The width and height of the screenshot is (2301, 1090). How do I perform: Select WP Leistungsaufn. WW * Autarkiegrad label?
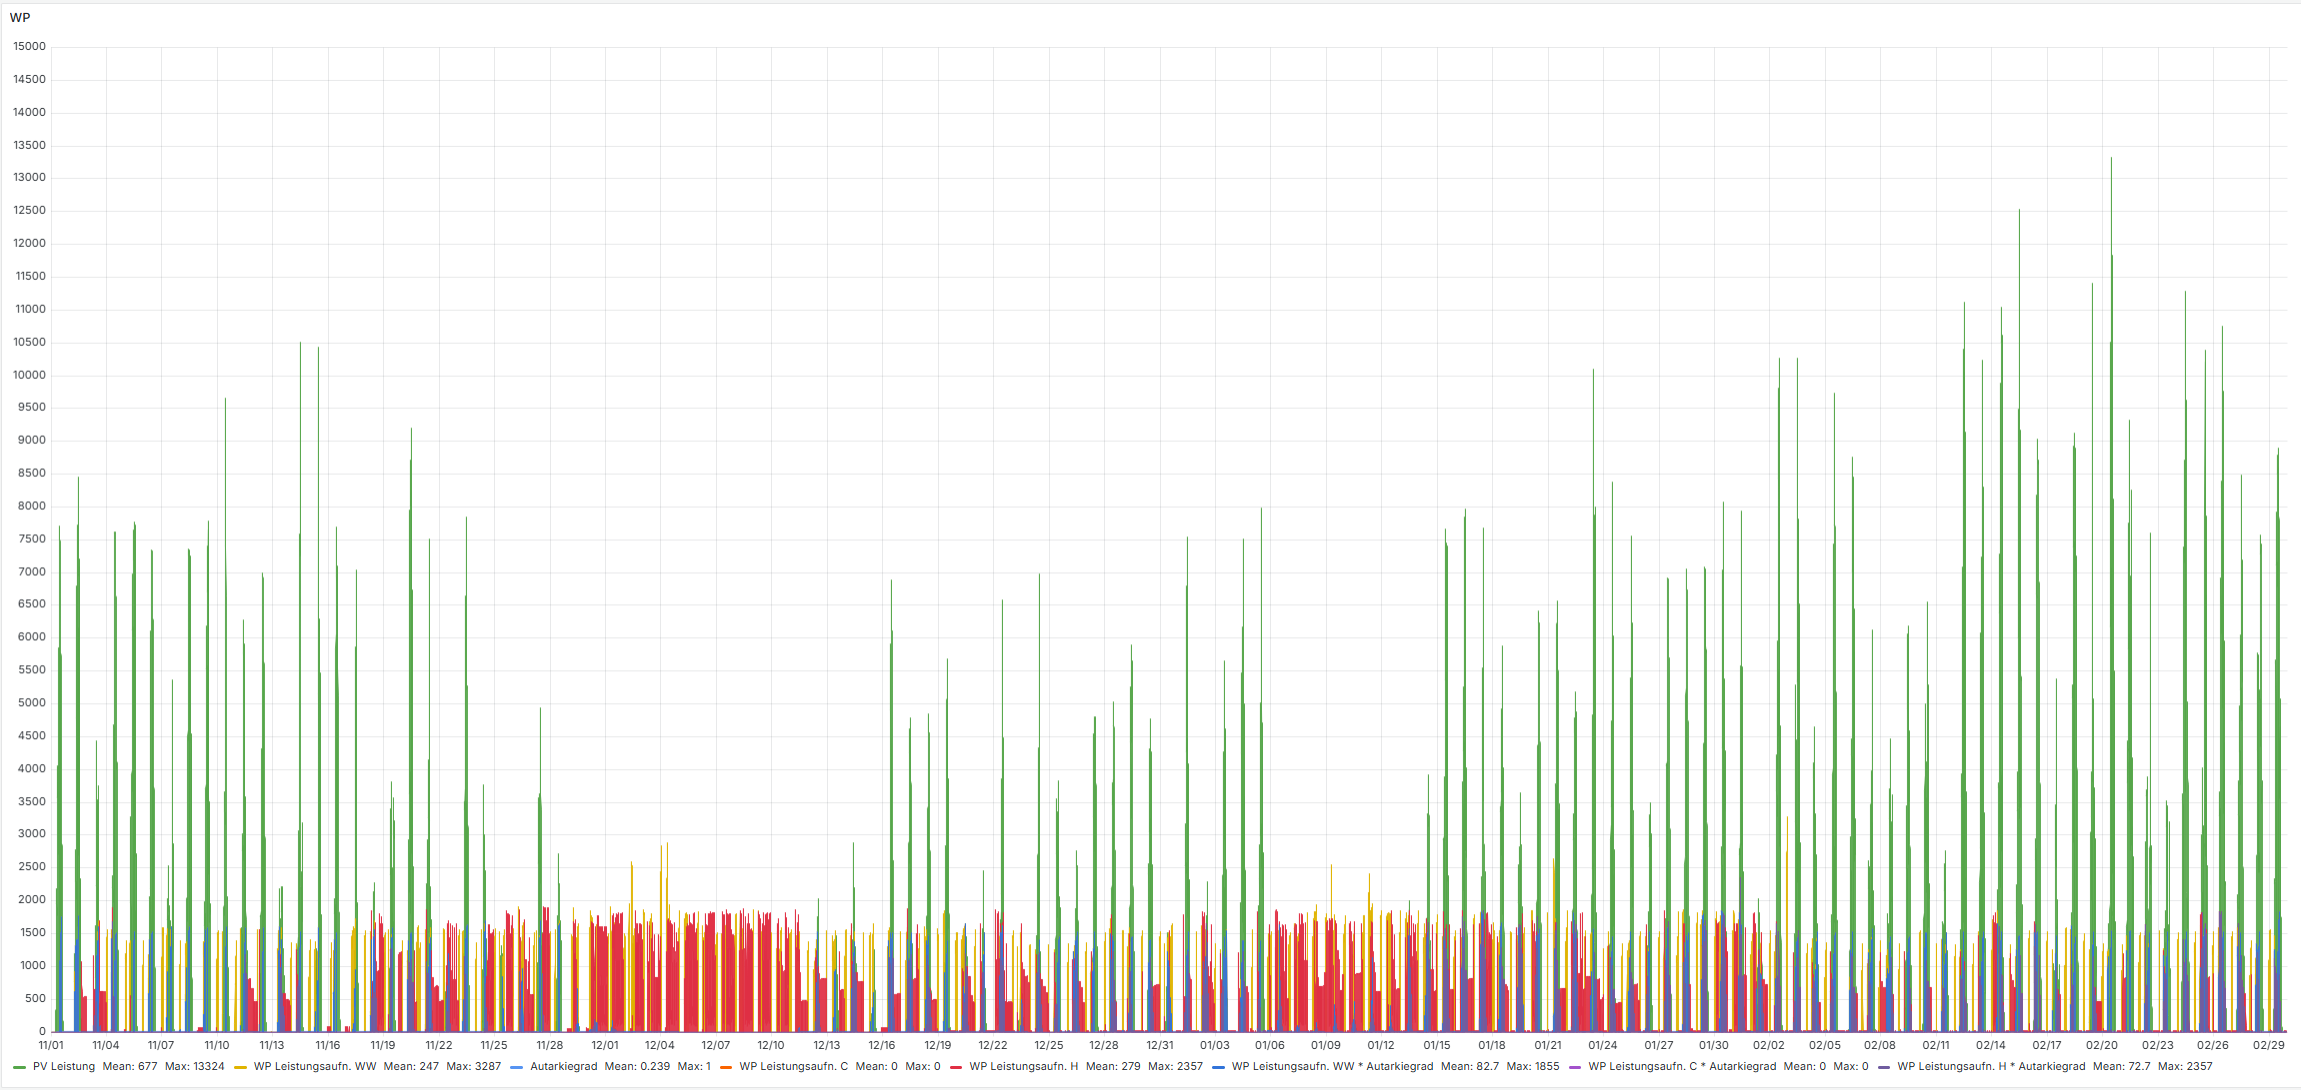click(x=1332, y=1067)
